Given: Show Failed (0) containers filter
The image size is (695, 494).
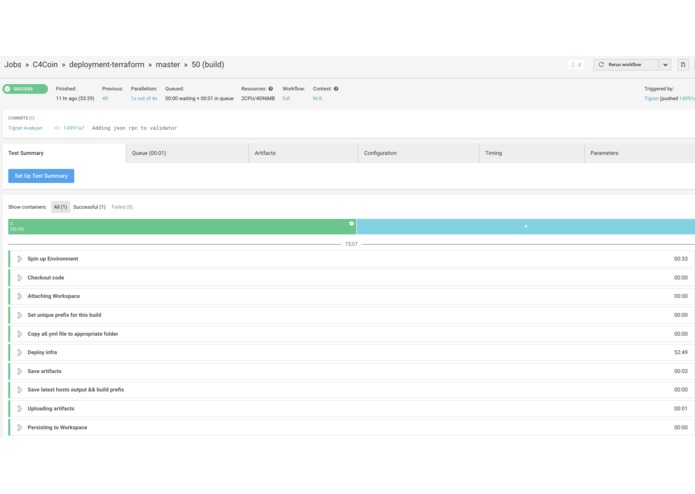Looking at the screenshot, I should (122, 207).
